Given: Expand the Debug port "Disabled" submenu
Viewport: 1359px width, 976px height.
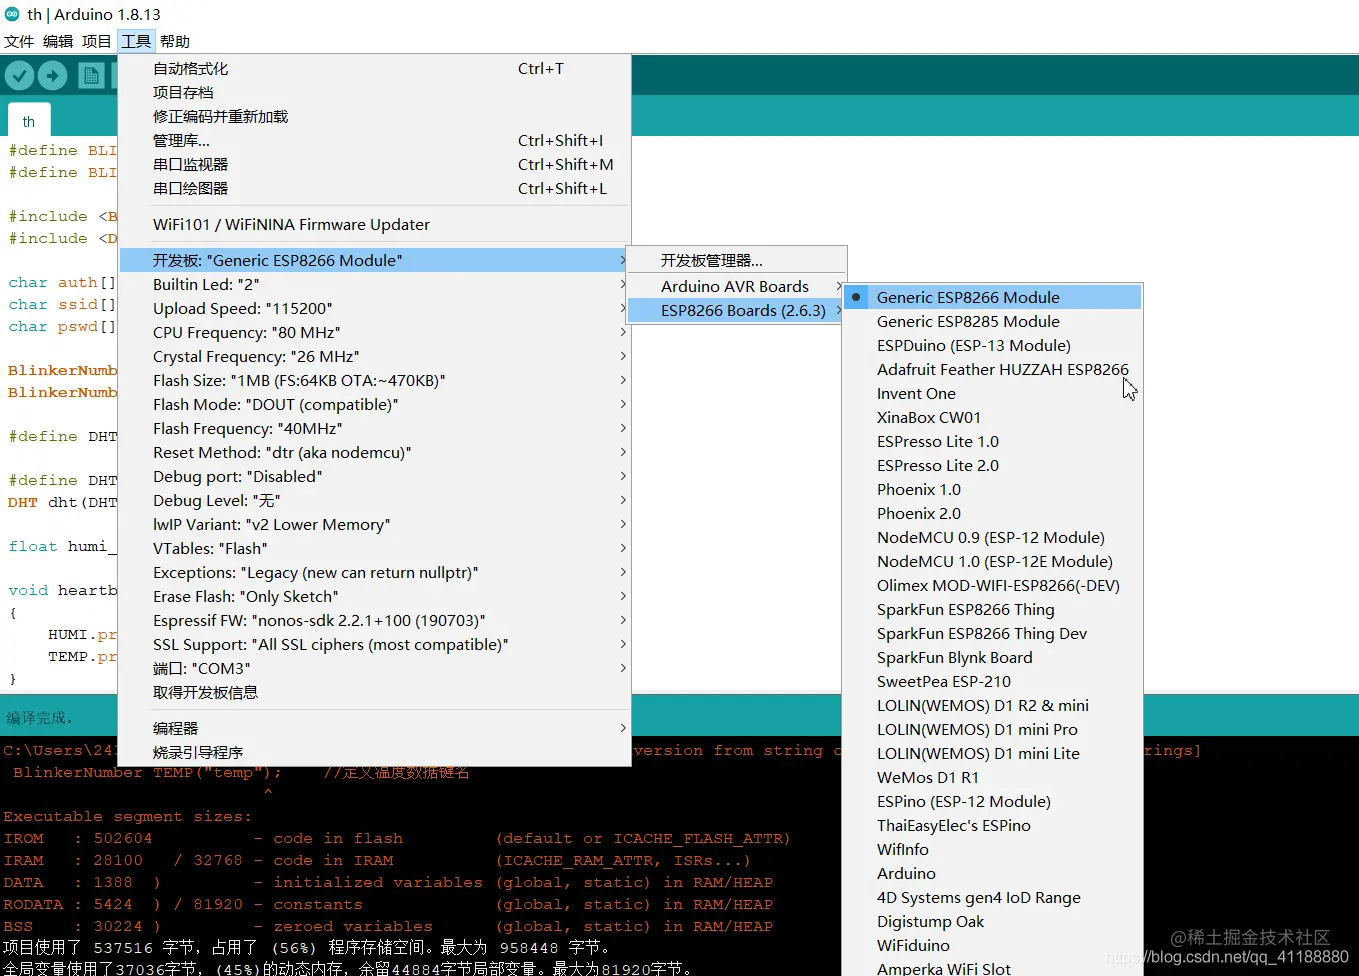Looking at the screenshot, I should pyautogui.click(x=375, y=476).
